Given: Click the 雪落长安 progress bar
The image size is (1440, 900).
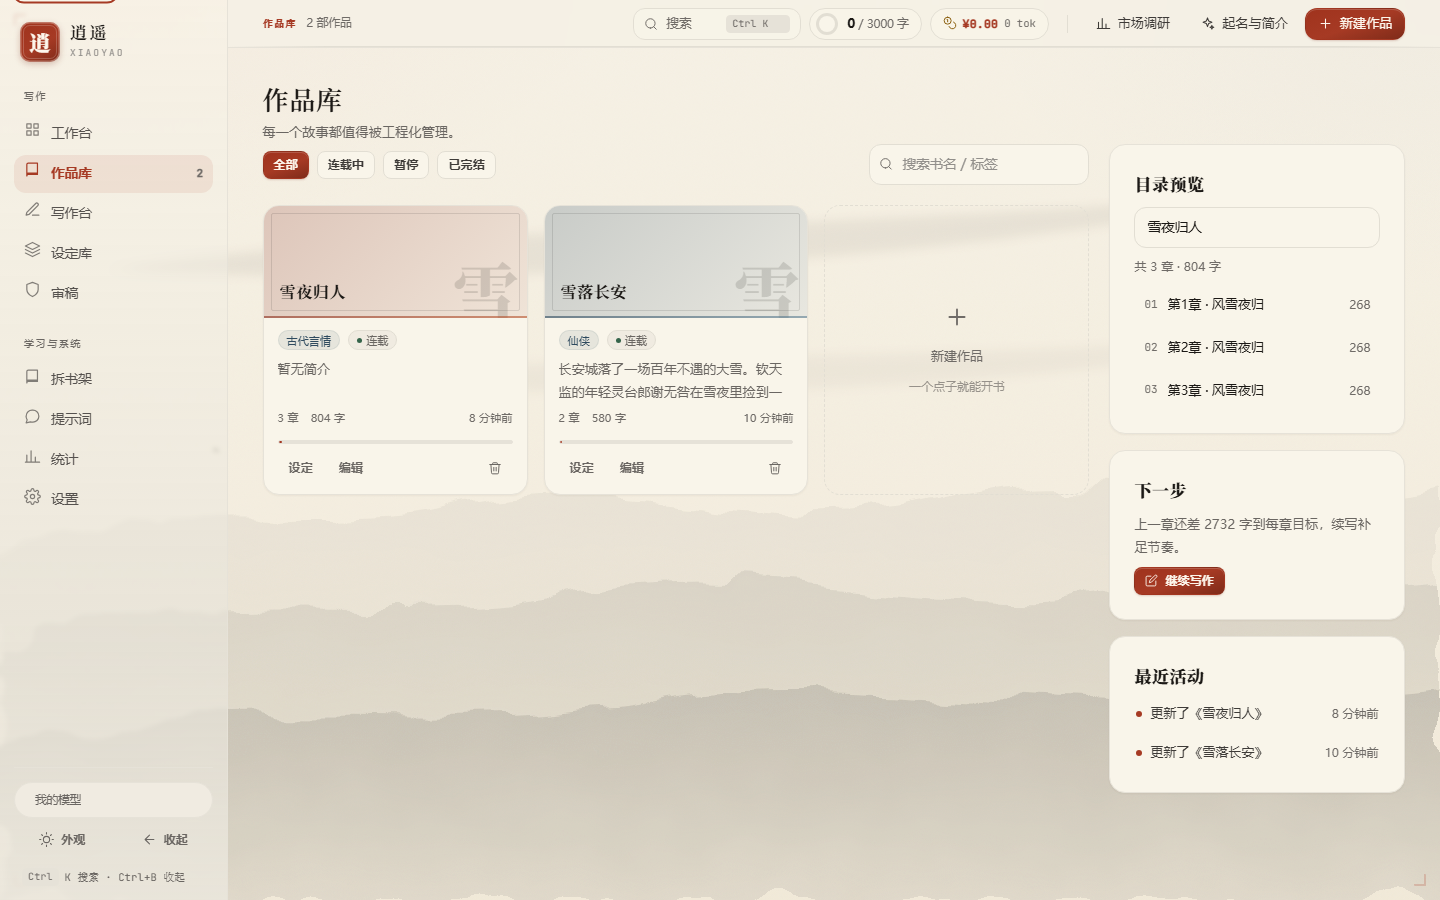Looking at the screenshot, I should 676,441.
